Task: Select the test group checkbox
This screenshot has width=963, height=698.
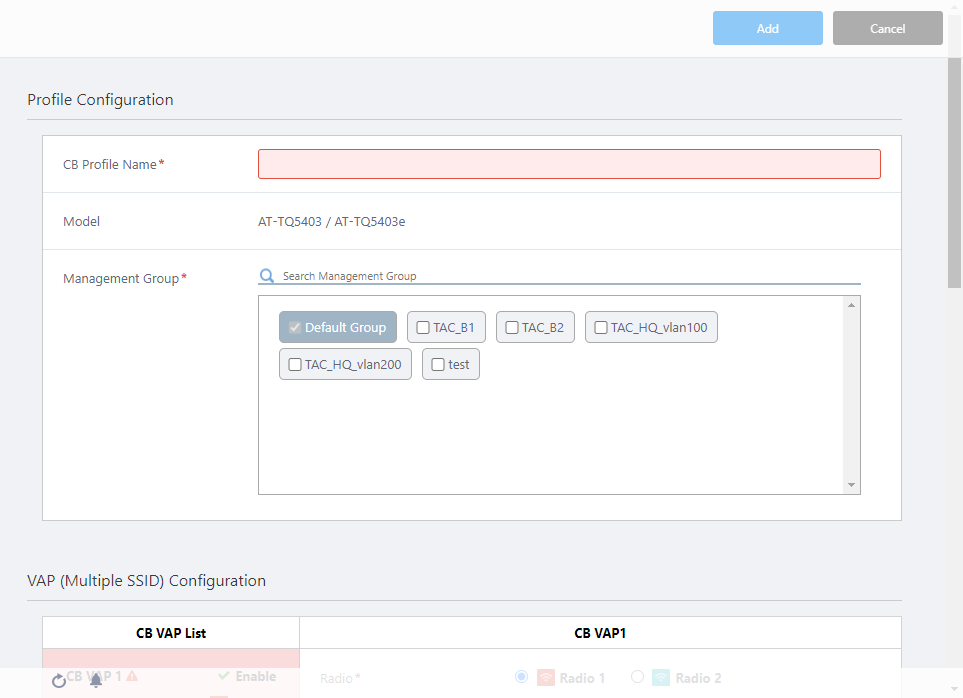Action: point(438,365)
